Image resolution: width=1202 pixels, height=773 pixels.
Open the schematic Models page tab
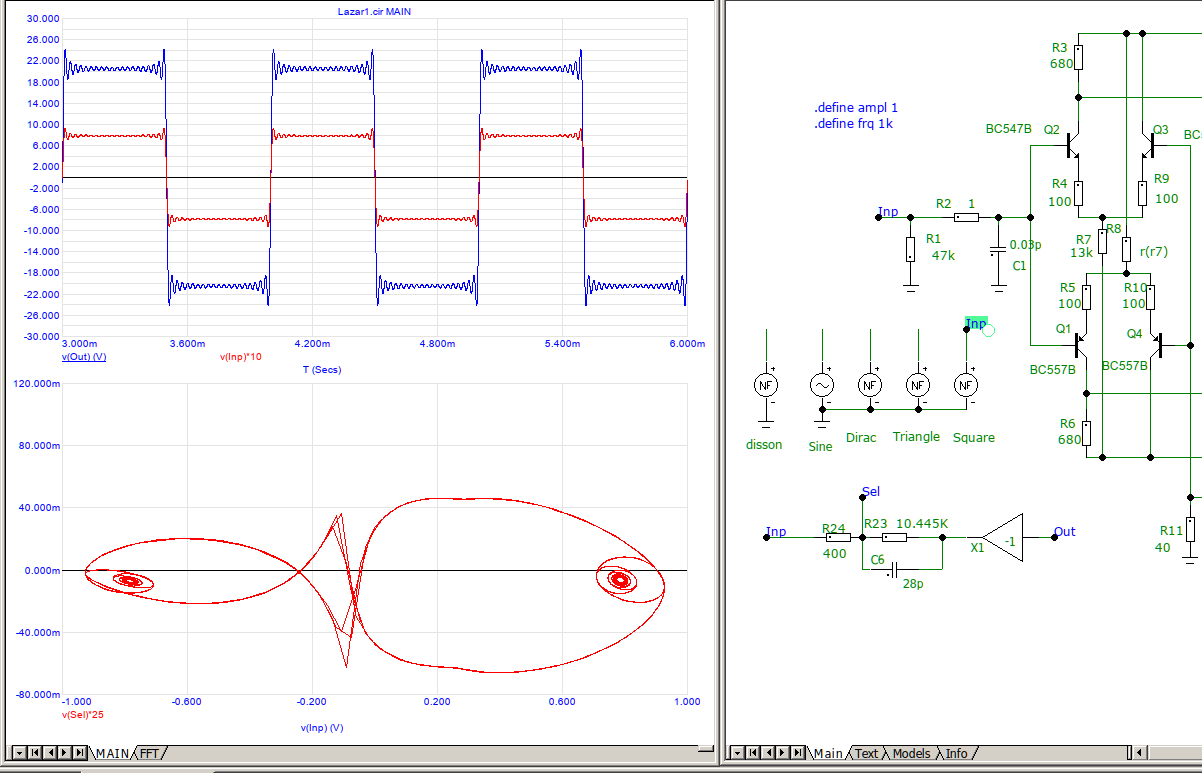(x=911, y=753)
